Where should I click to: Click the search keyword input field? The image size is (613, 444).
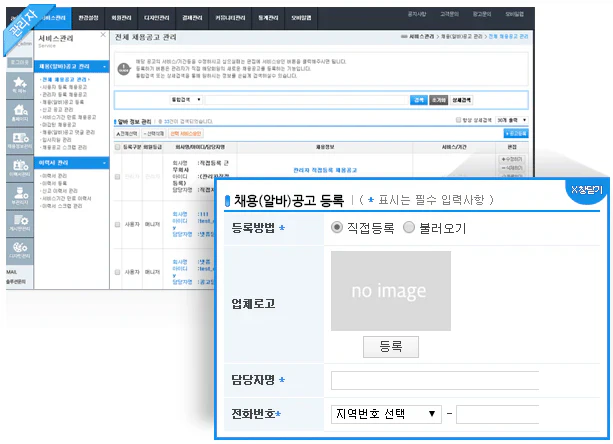click(x=306, y=100)
